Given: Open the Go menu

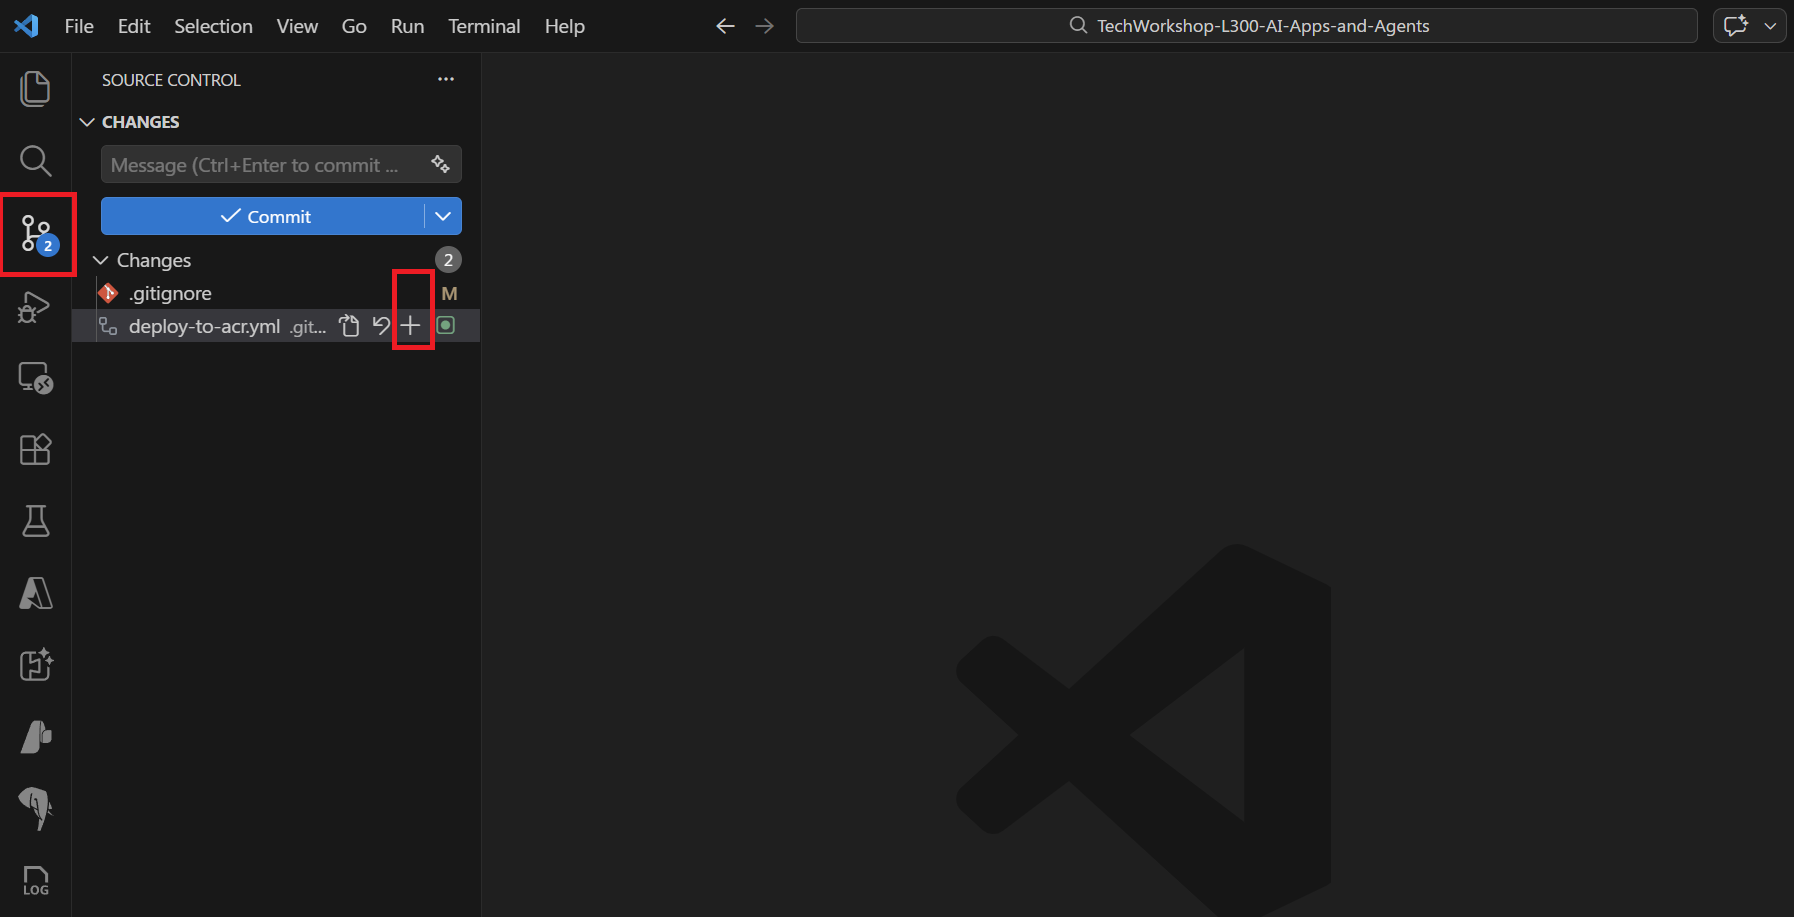Looking at the screenshot, I should [354, 26].
